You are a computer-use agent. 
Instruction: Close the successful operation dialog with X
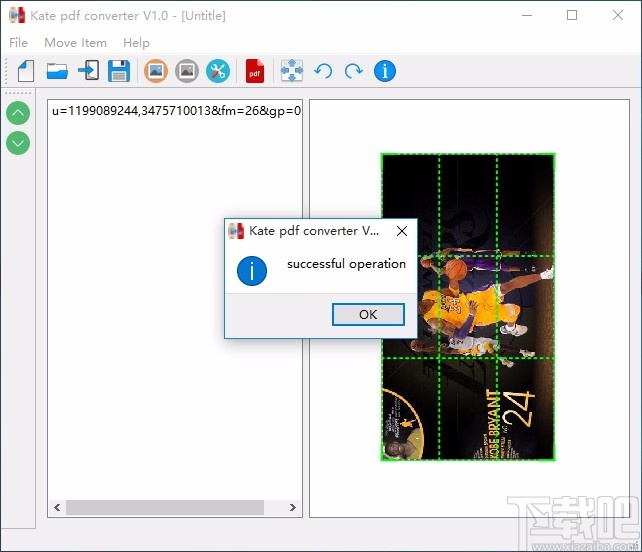click(x=402, y=231)
